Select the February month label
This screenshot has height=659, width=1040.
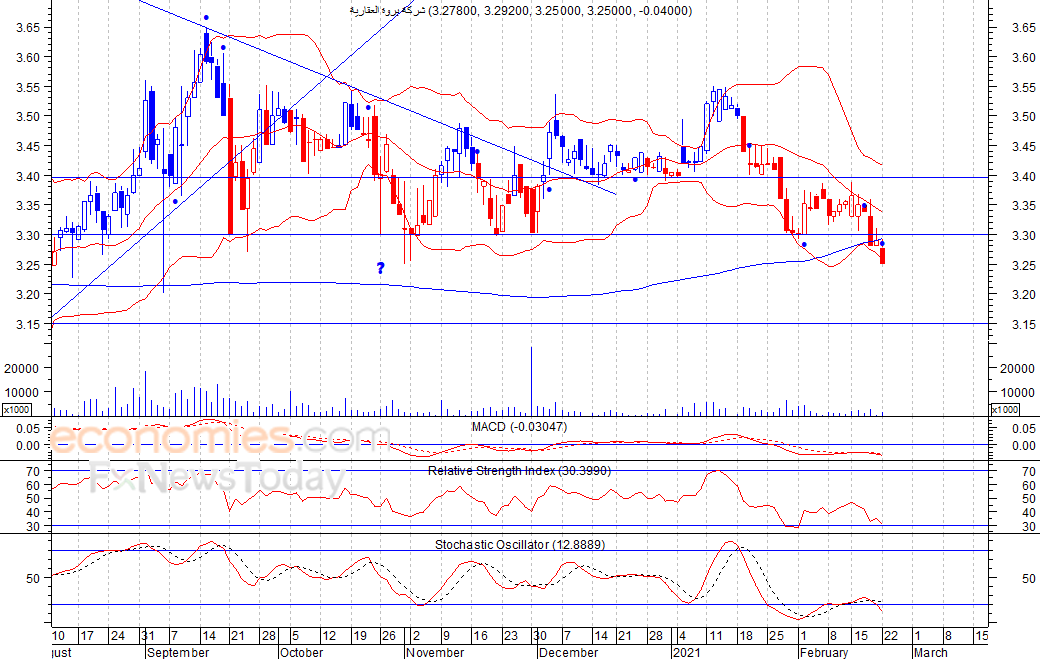[x=824, y=652]
